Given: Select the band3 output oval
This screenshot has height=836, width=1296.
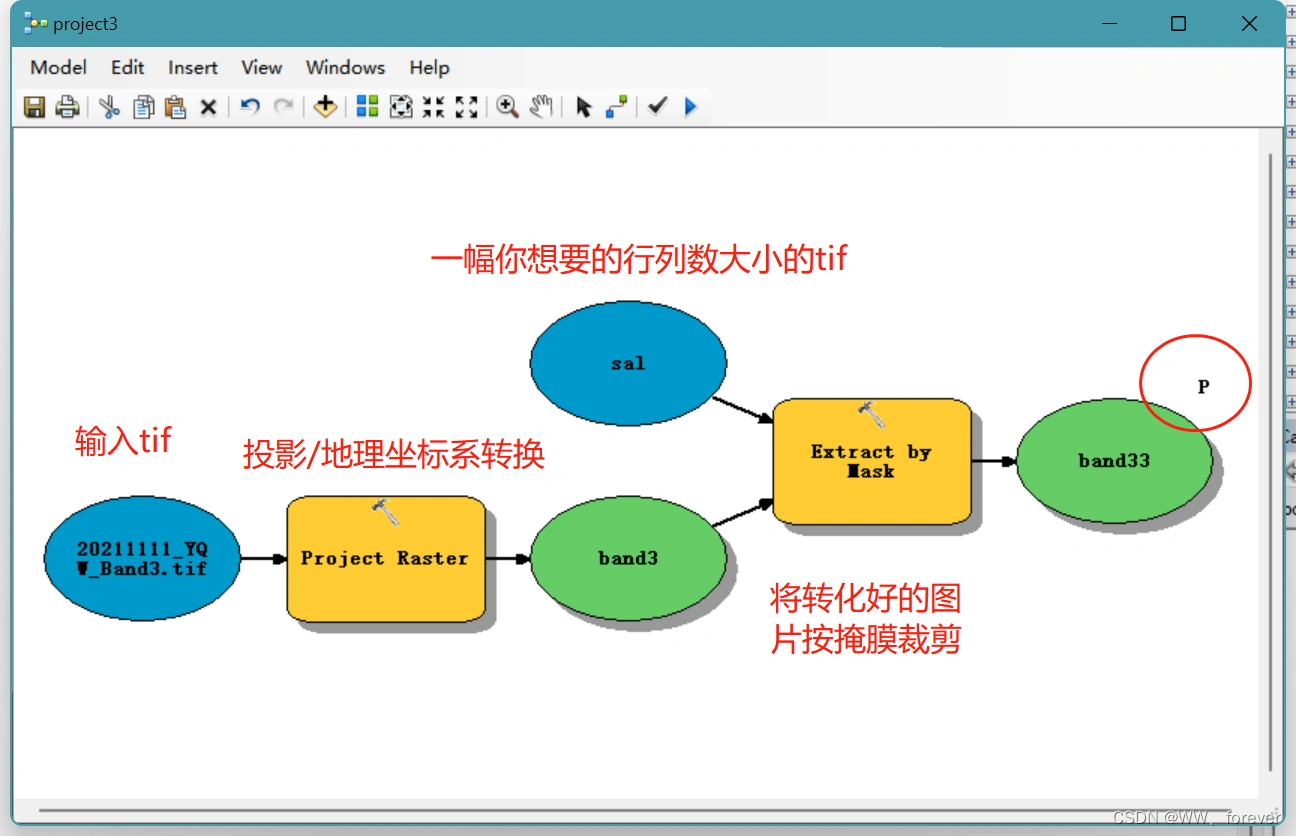Looking at the screenshot, I should 628,559.
